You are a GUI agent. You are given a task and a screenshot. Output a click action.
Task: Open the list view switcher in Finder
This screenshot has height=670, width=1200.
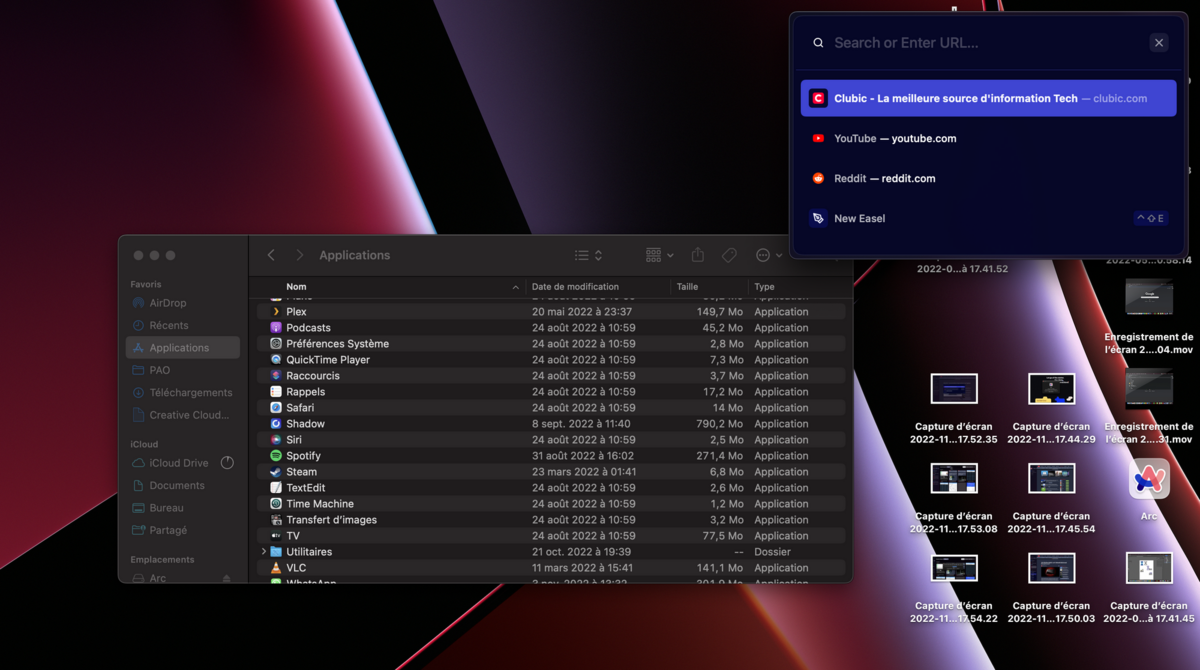588,255
